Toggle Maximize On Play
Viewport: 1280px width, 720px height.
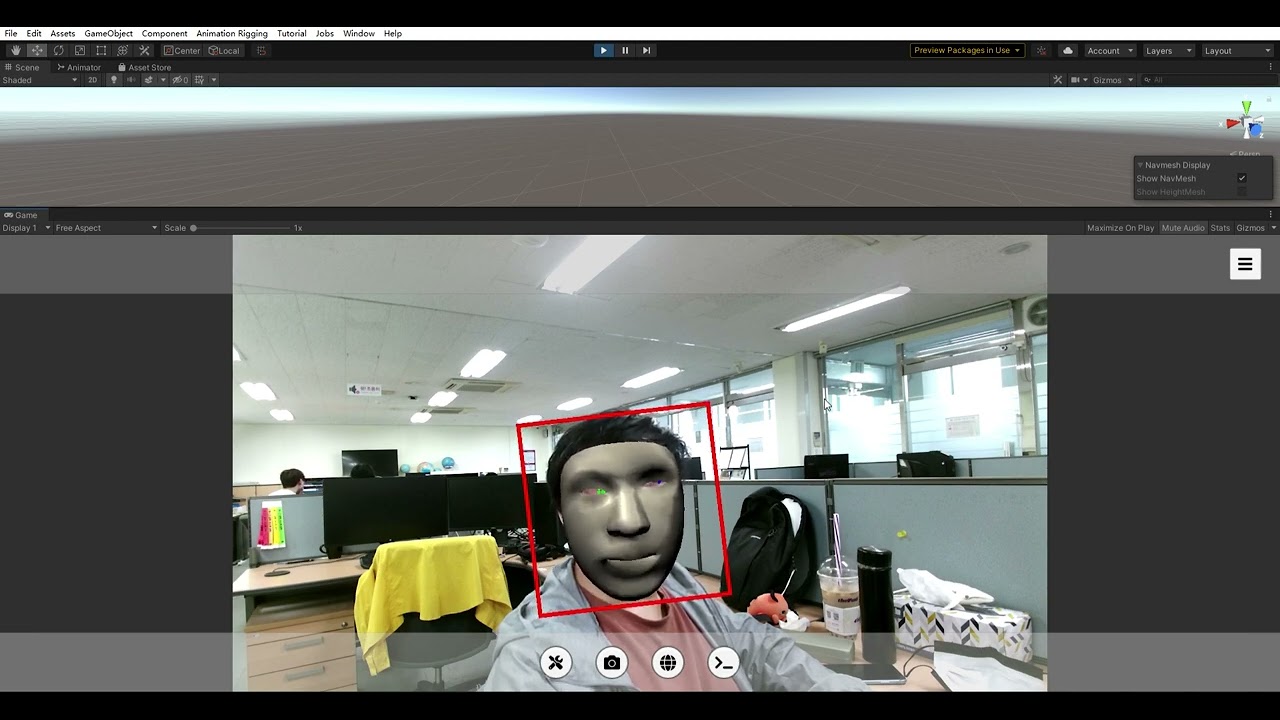click(1120, 228)
